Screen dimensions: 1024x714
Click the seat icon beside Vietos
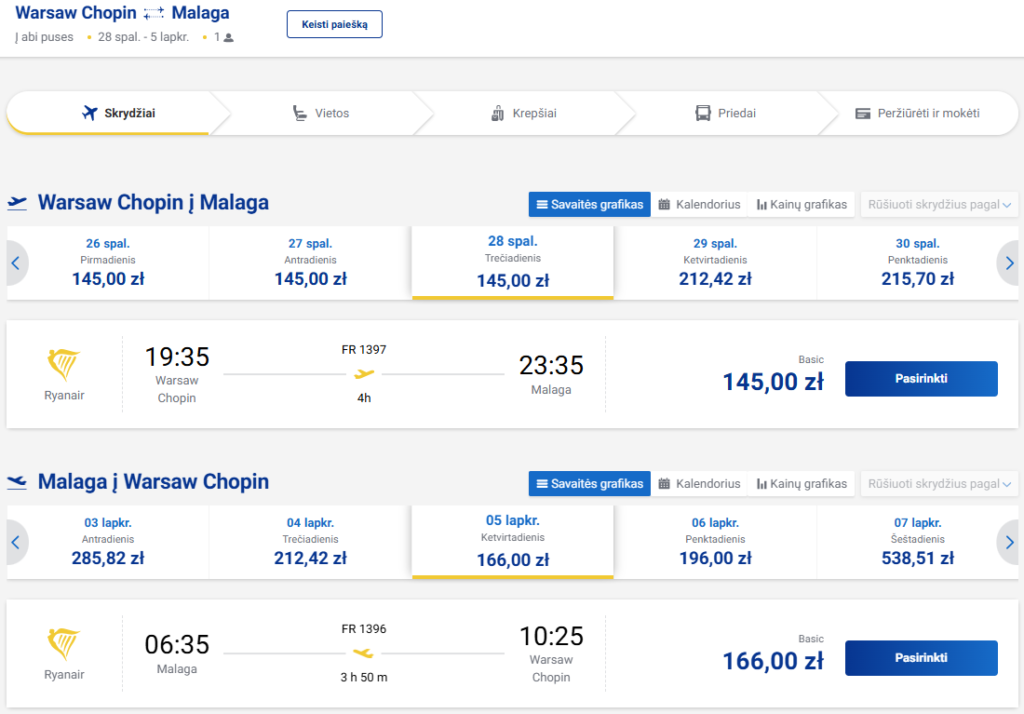pyautogui.click(x=299, y=113)
